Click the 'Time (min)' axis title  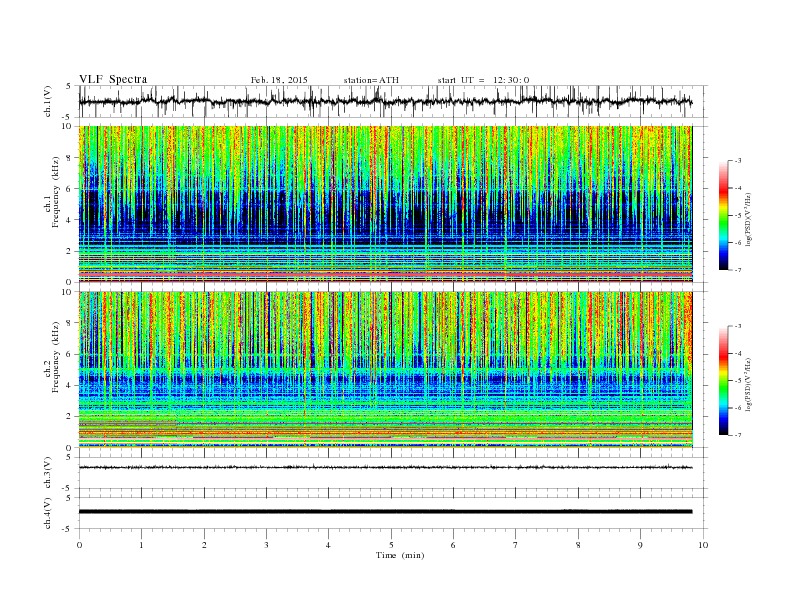(x=400, y=555)
